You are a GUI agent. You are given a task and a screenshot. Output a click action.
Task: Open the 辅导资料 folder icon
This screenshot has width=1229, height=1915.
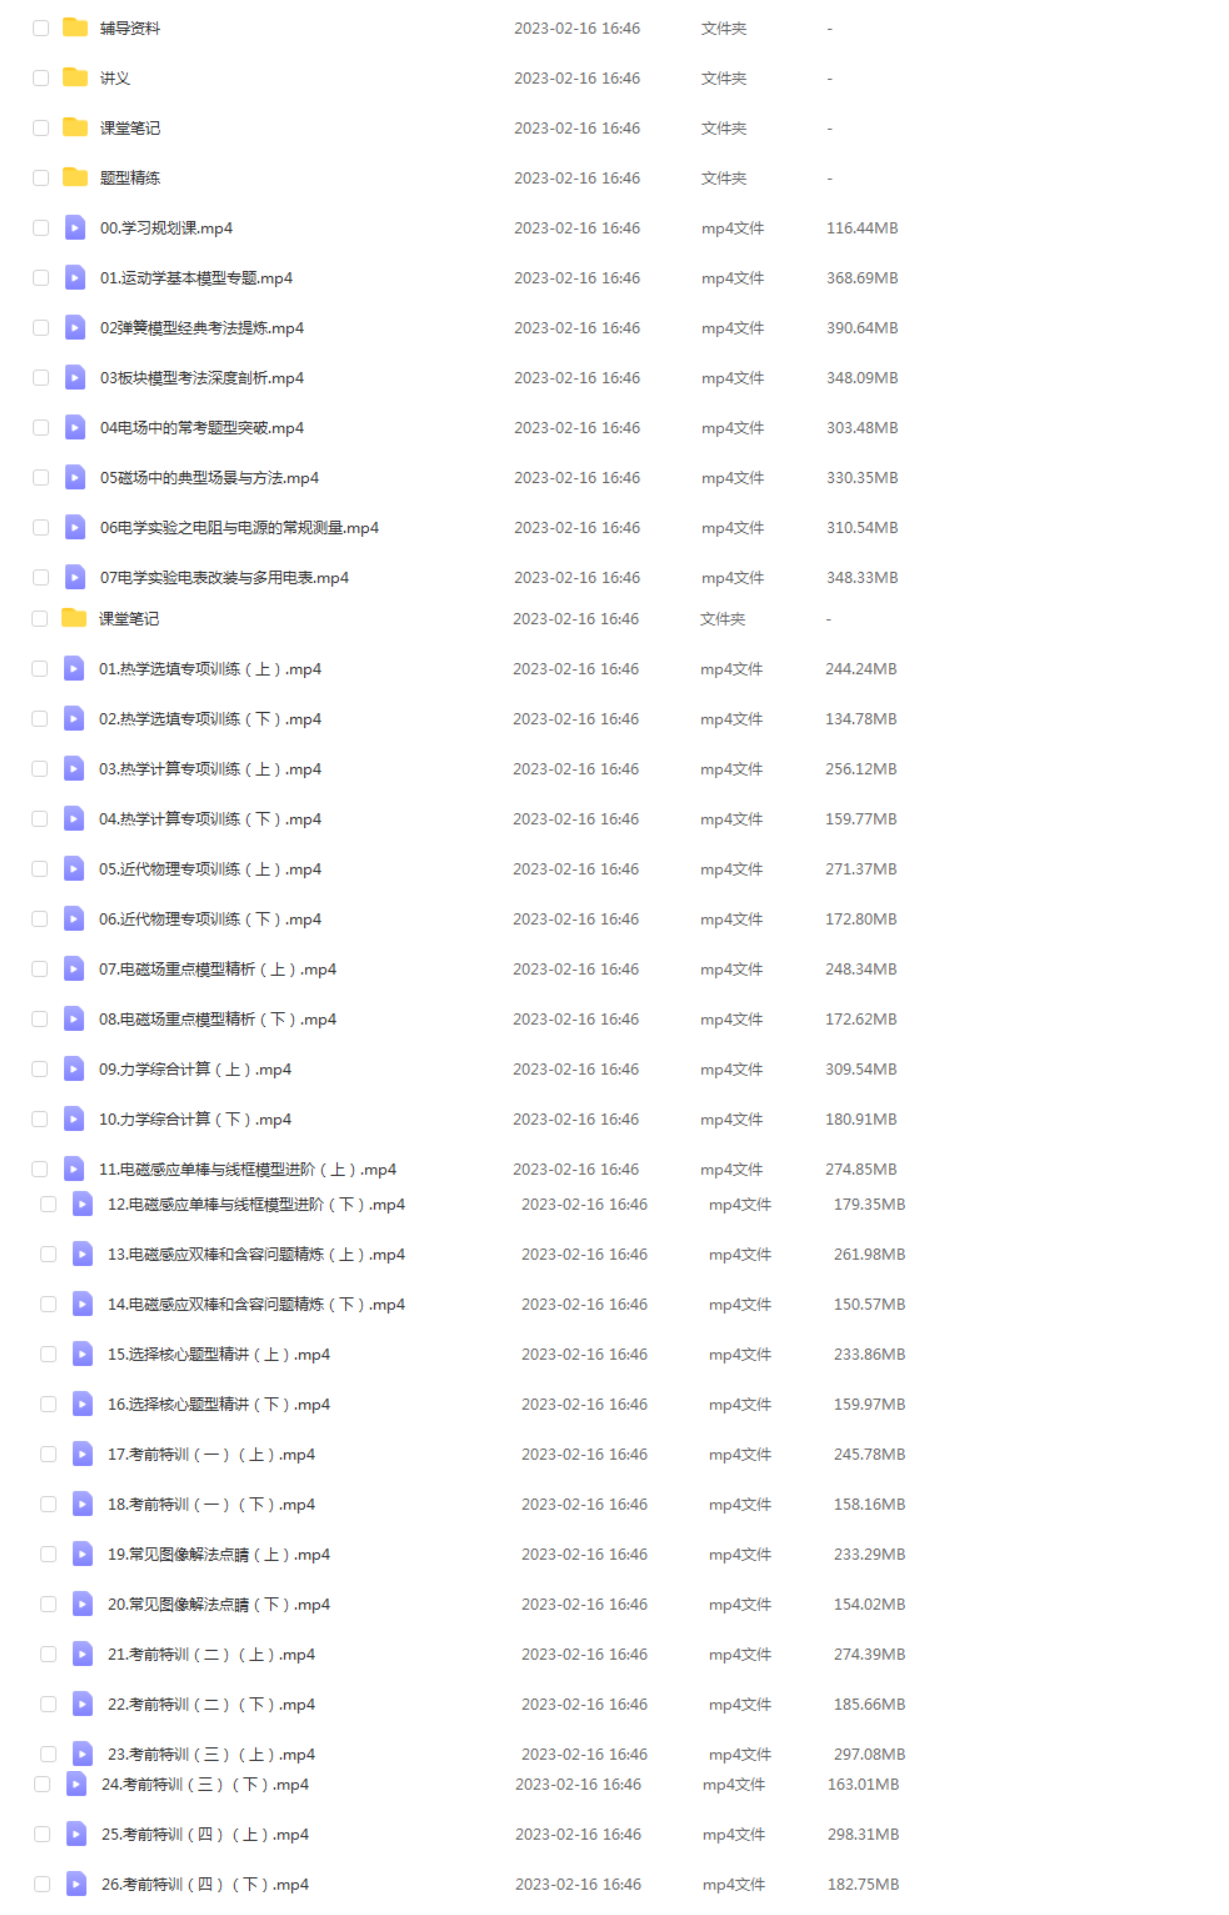[75, 27]
